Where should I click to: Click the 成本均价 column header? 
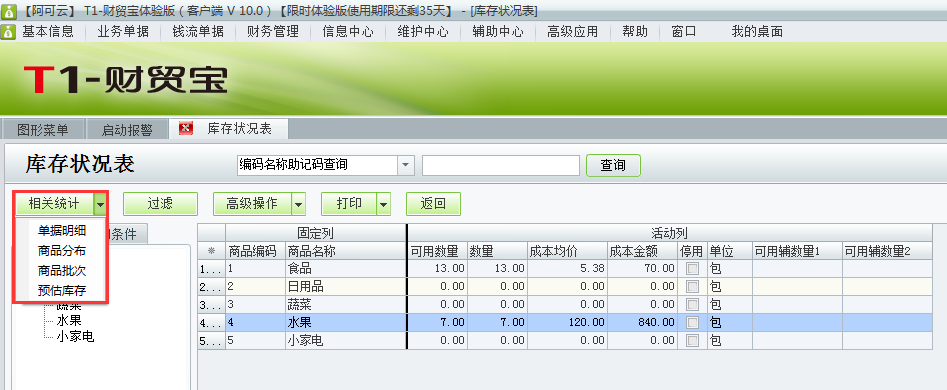tap(567, 251)
